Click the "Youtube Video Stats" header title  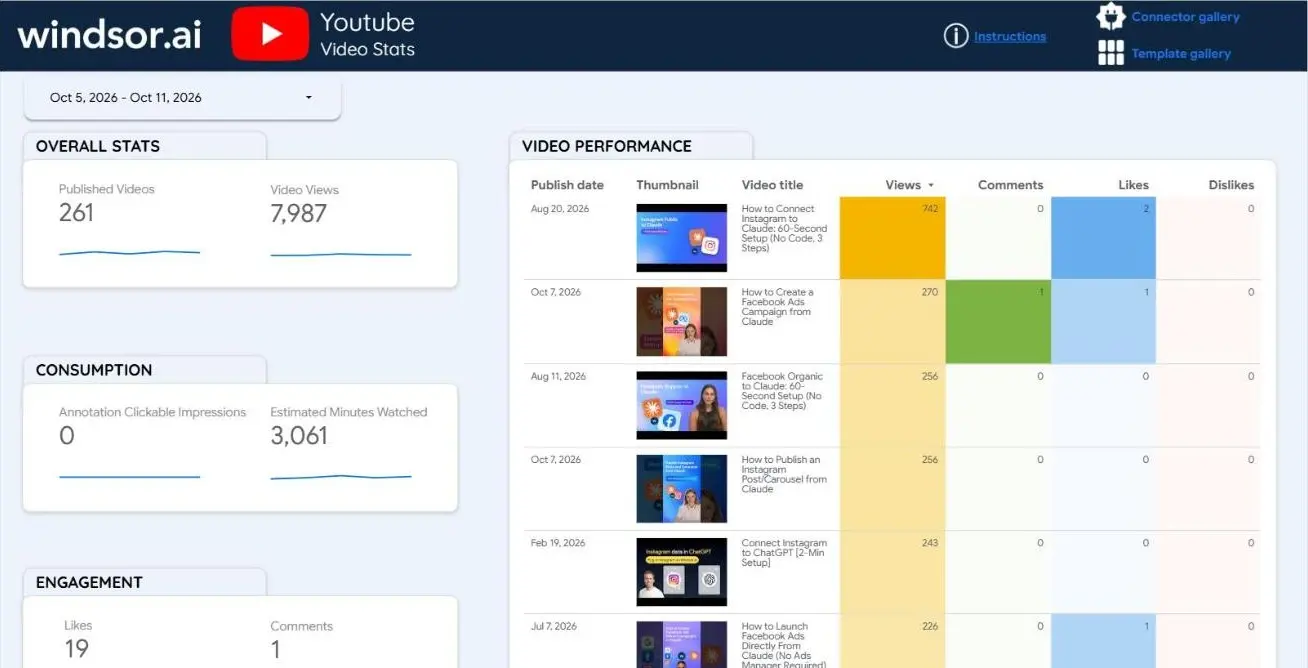(367, 34)
